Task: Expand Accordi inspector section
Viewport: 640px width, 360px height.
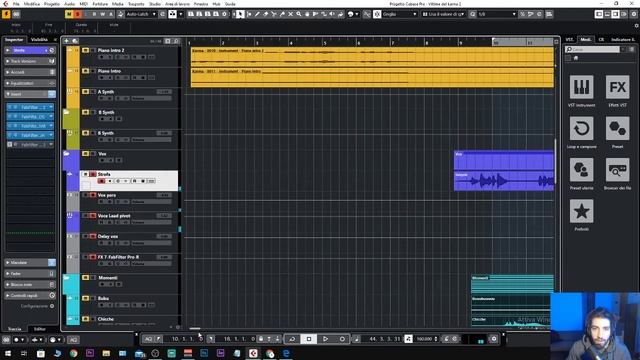Action: coord(30,72)
